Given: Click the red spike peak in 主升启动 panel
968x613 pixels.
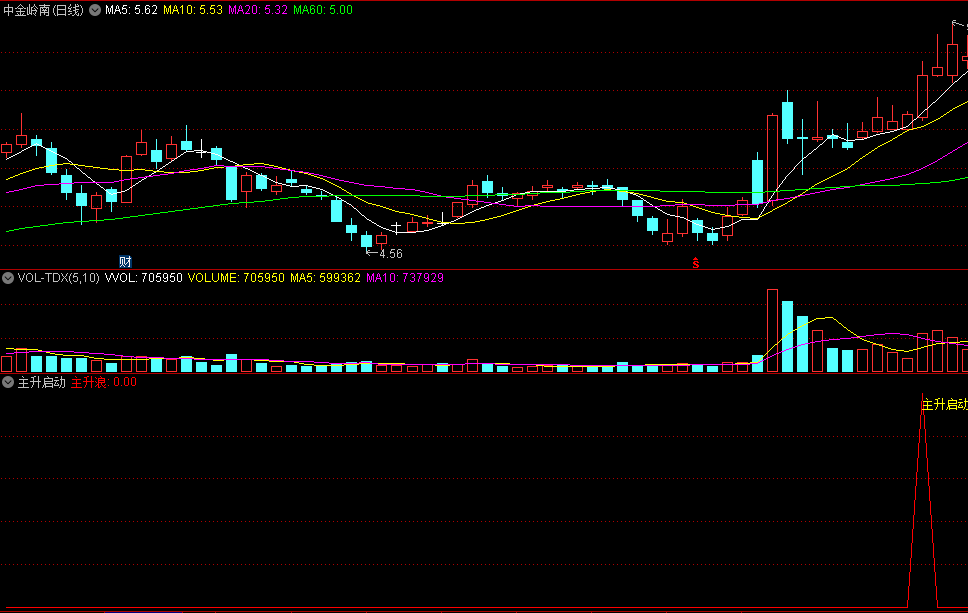Looking at the screenshot, I should [x=923, y=396].
